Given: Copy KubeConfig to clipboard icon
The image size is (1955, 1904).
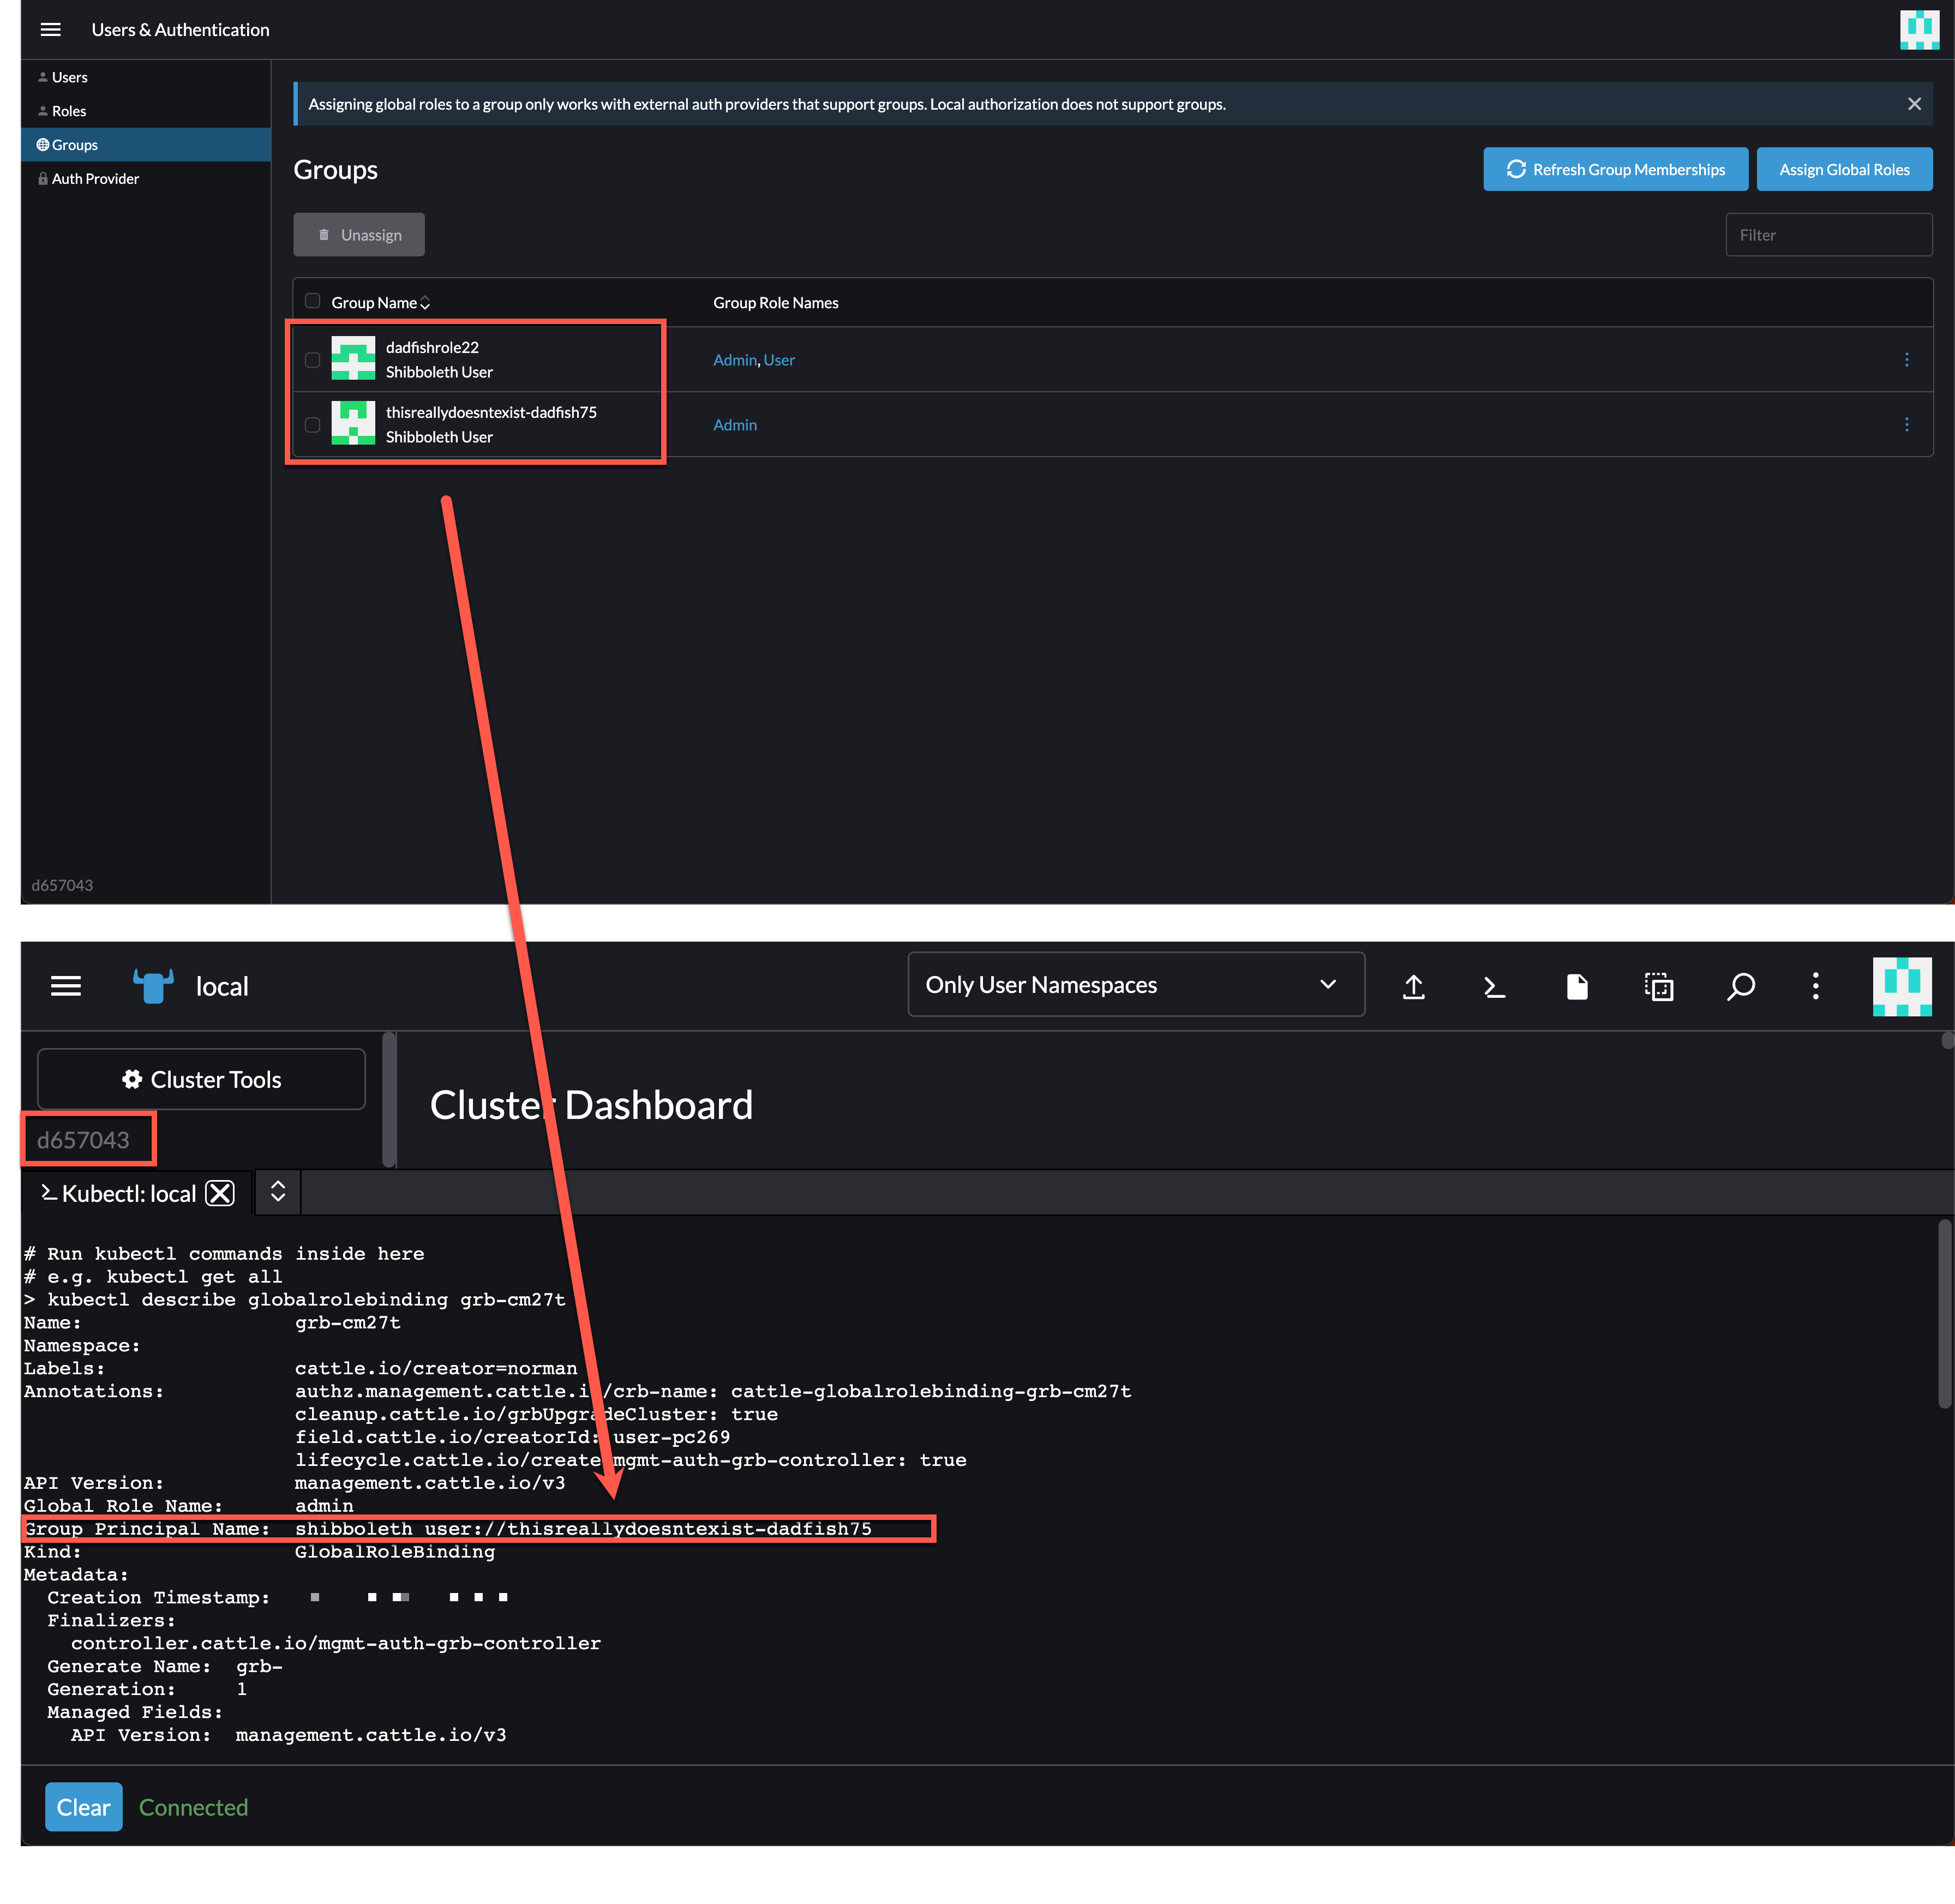Looking at the screenshot, I should click(1658, 986).
